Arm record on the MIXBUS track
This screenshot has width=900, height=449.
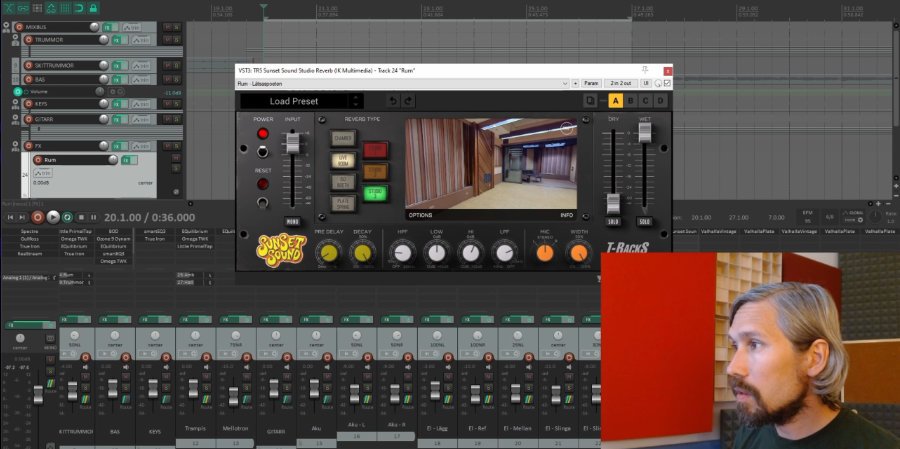point(19,27)
